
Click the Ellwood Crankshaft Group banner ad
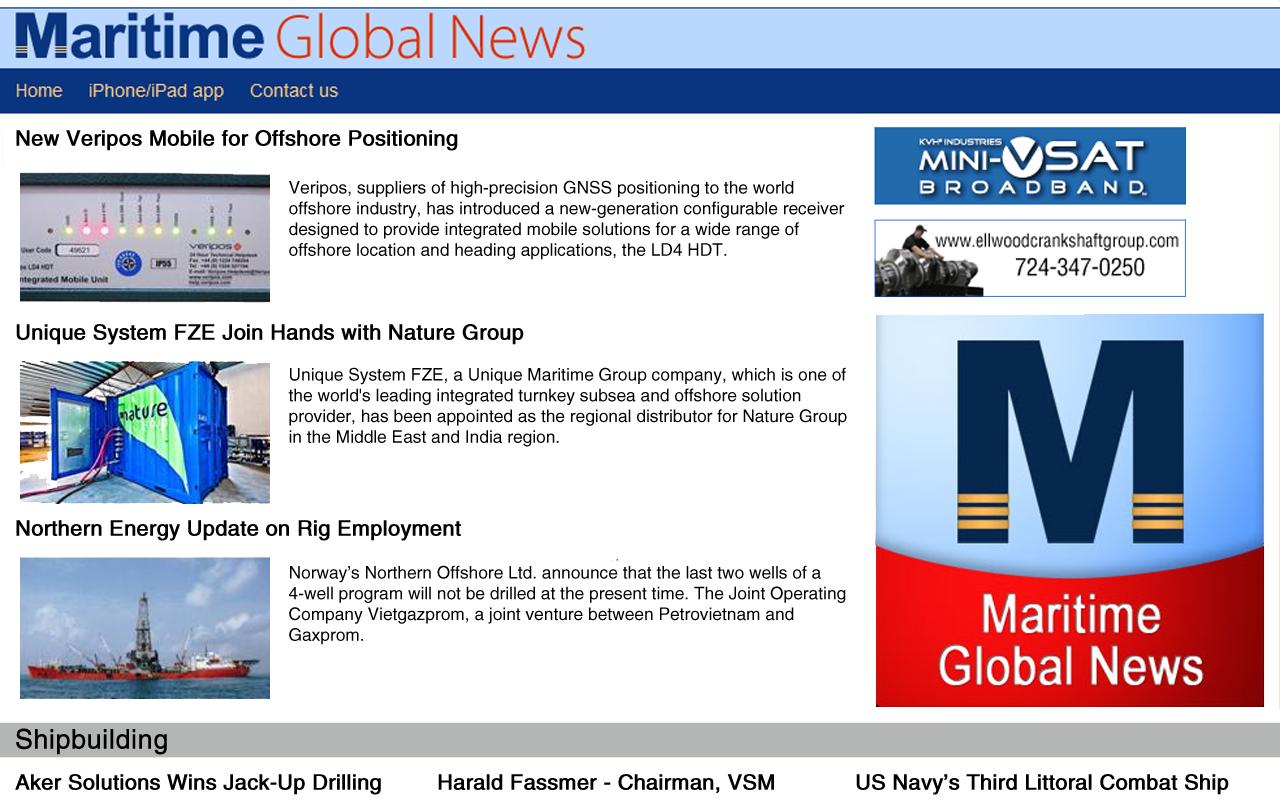pos(1030,258)
